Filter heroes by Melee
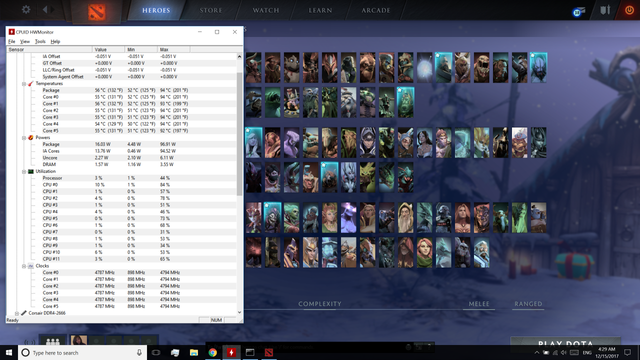 pos(479,304)
